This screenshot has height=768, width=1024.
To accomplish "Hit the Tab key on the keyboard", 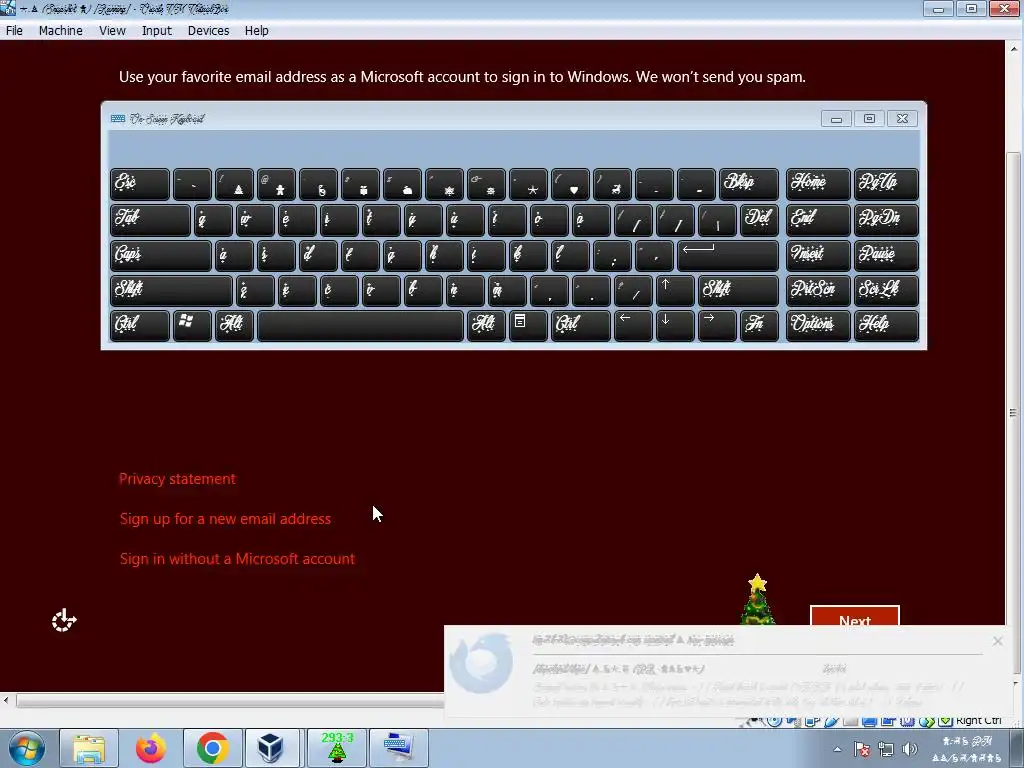I will [150, 219].
